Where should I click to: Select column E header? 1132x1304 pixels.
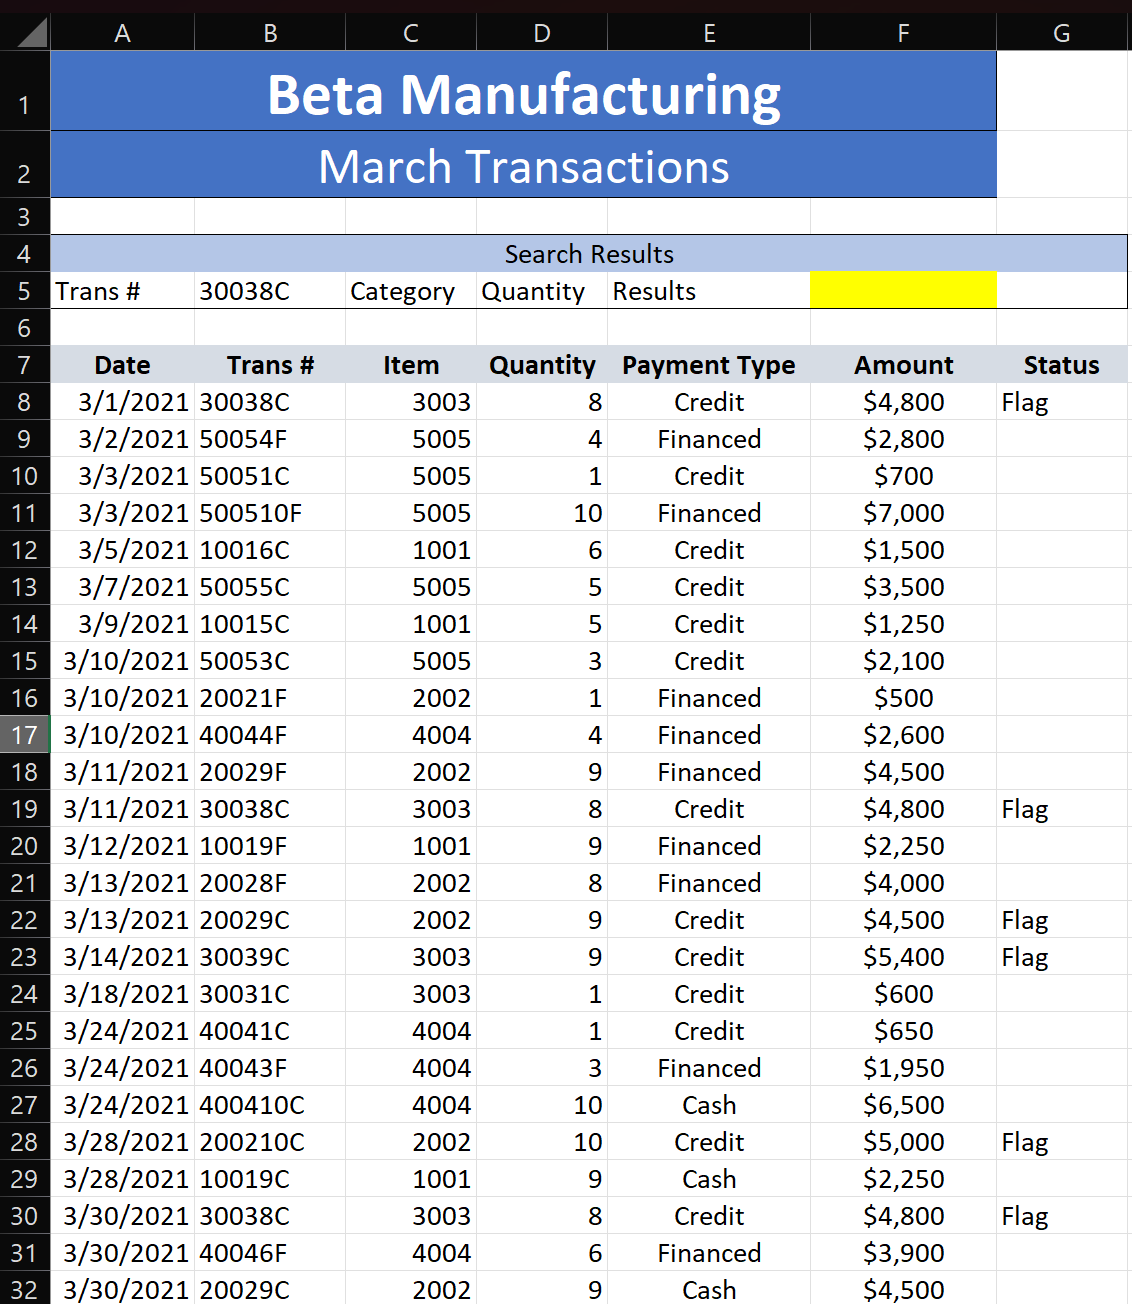point(709,33)
